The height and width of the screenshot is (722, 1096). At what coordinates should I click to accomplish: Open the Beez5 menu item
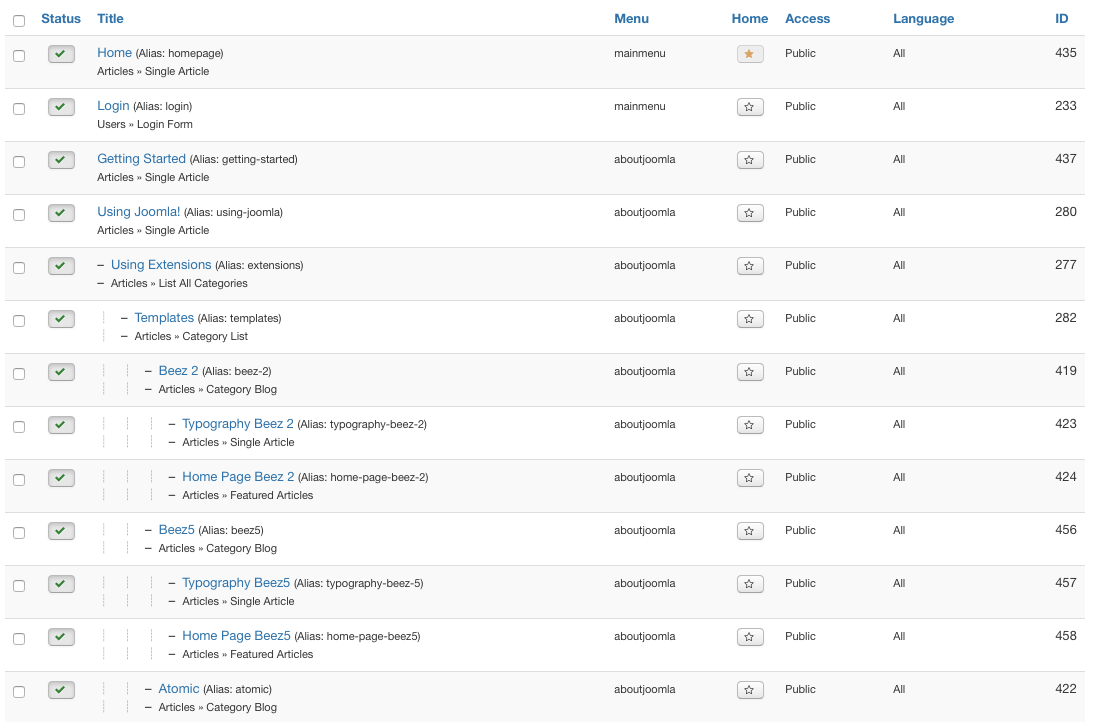click(176, 530)
